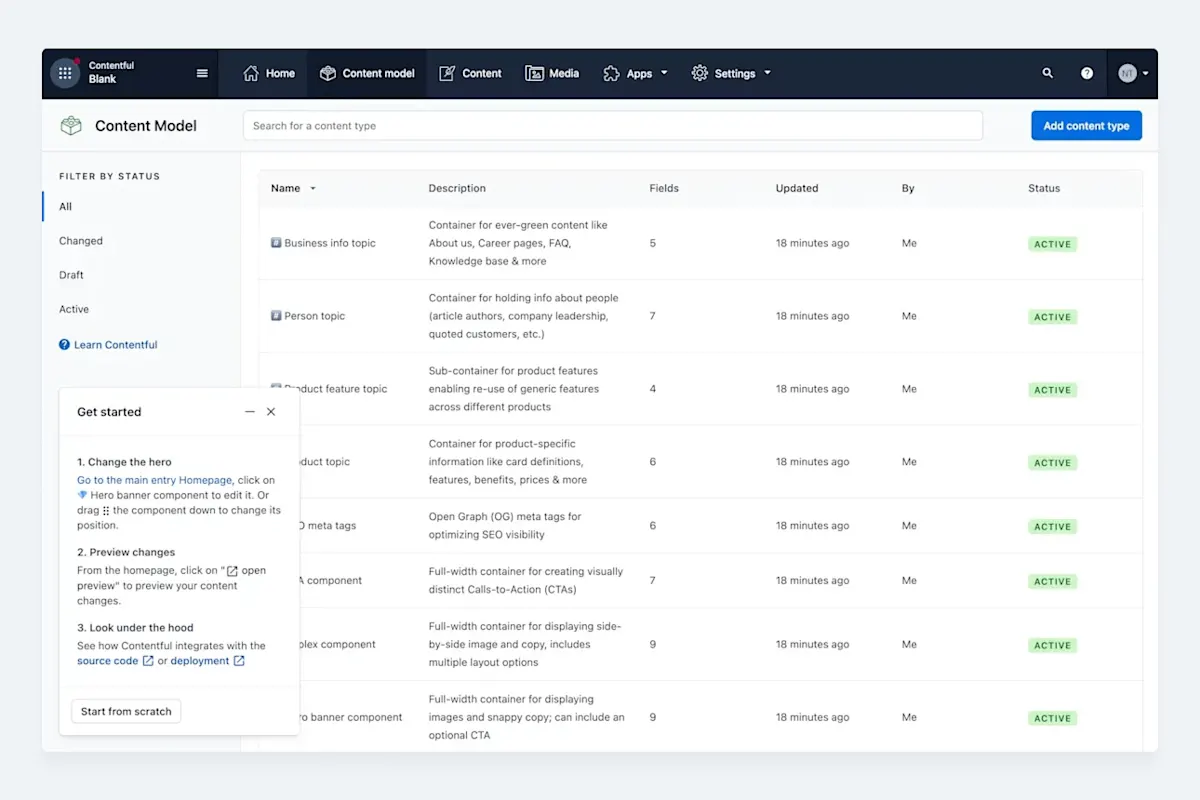Expand the Apps dropdown menu

click(x=635, y=73)
